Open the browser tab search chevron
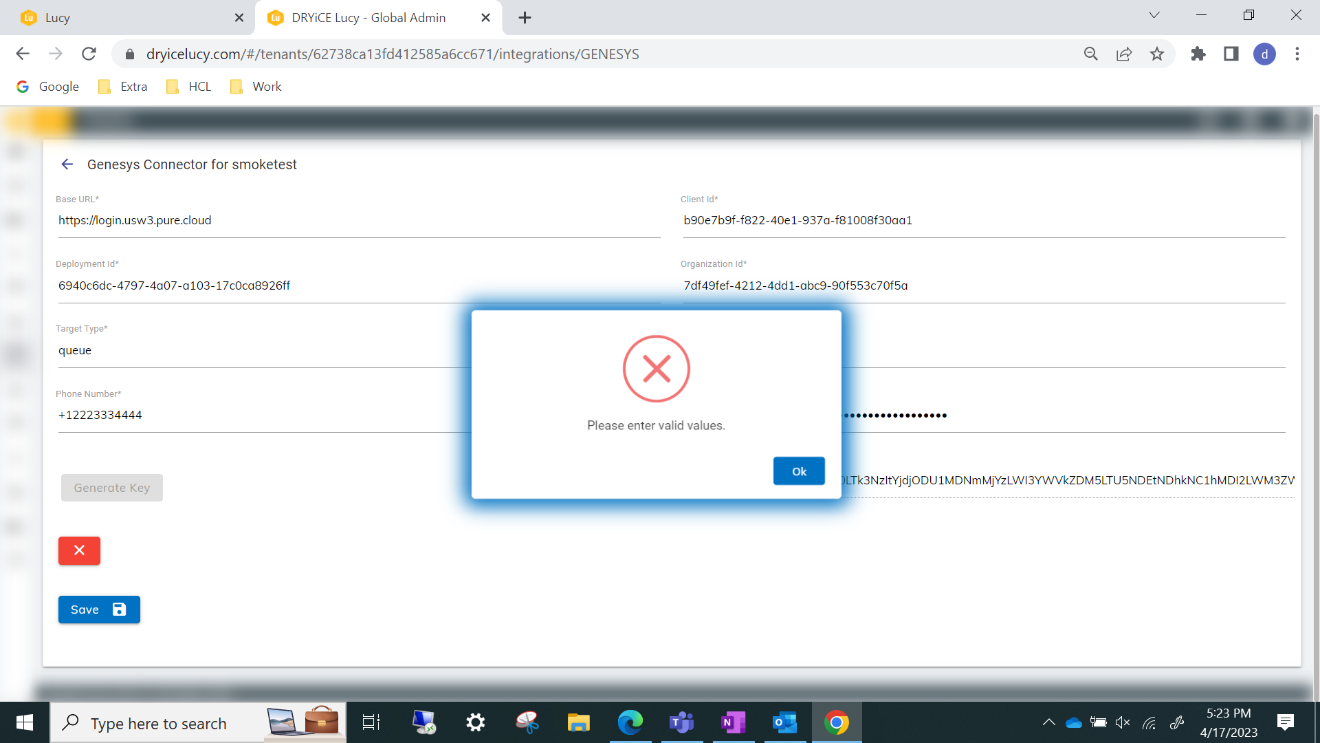The width and height of the screenshot is (1320, 743). coord(1155,17)
